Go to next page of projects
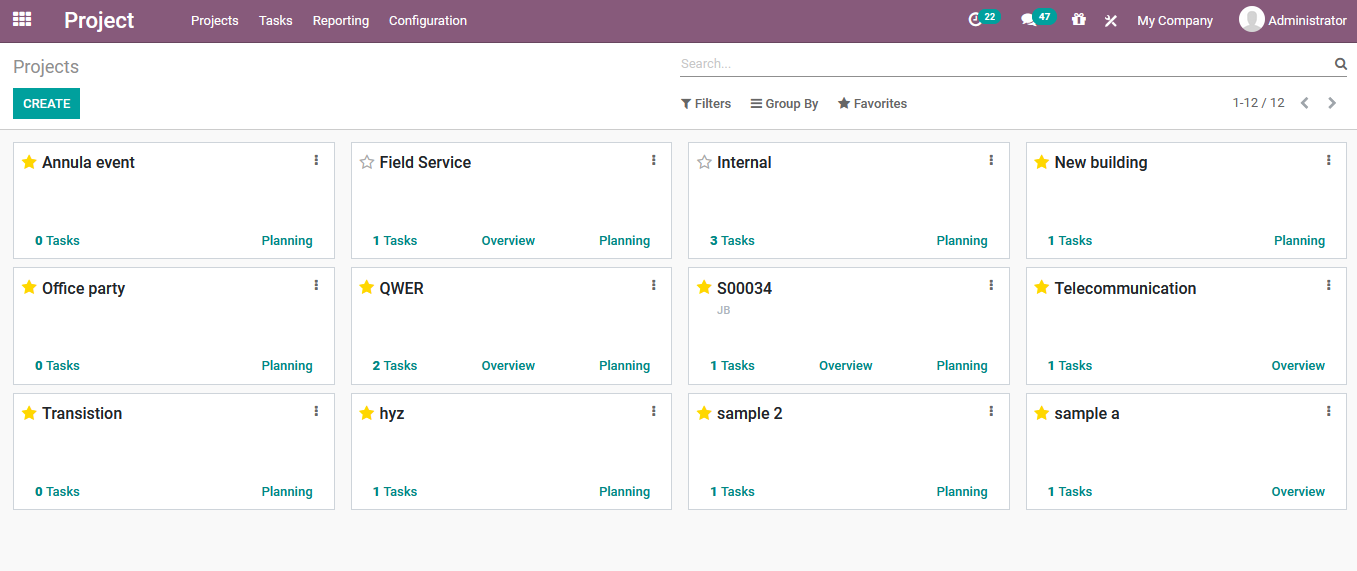Screen dimensions: 1357x571 pyautogui.click(x=1332, y=103)
